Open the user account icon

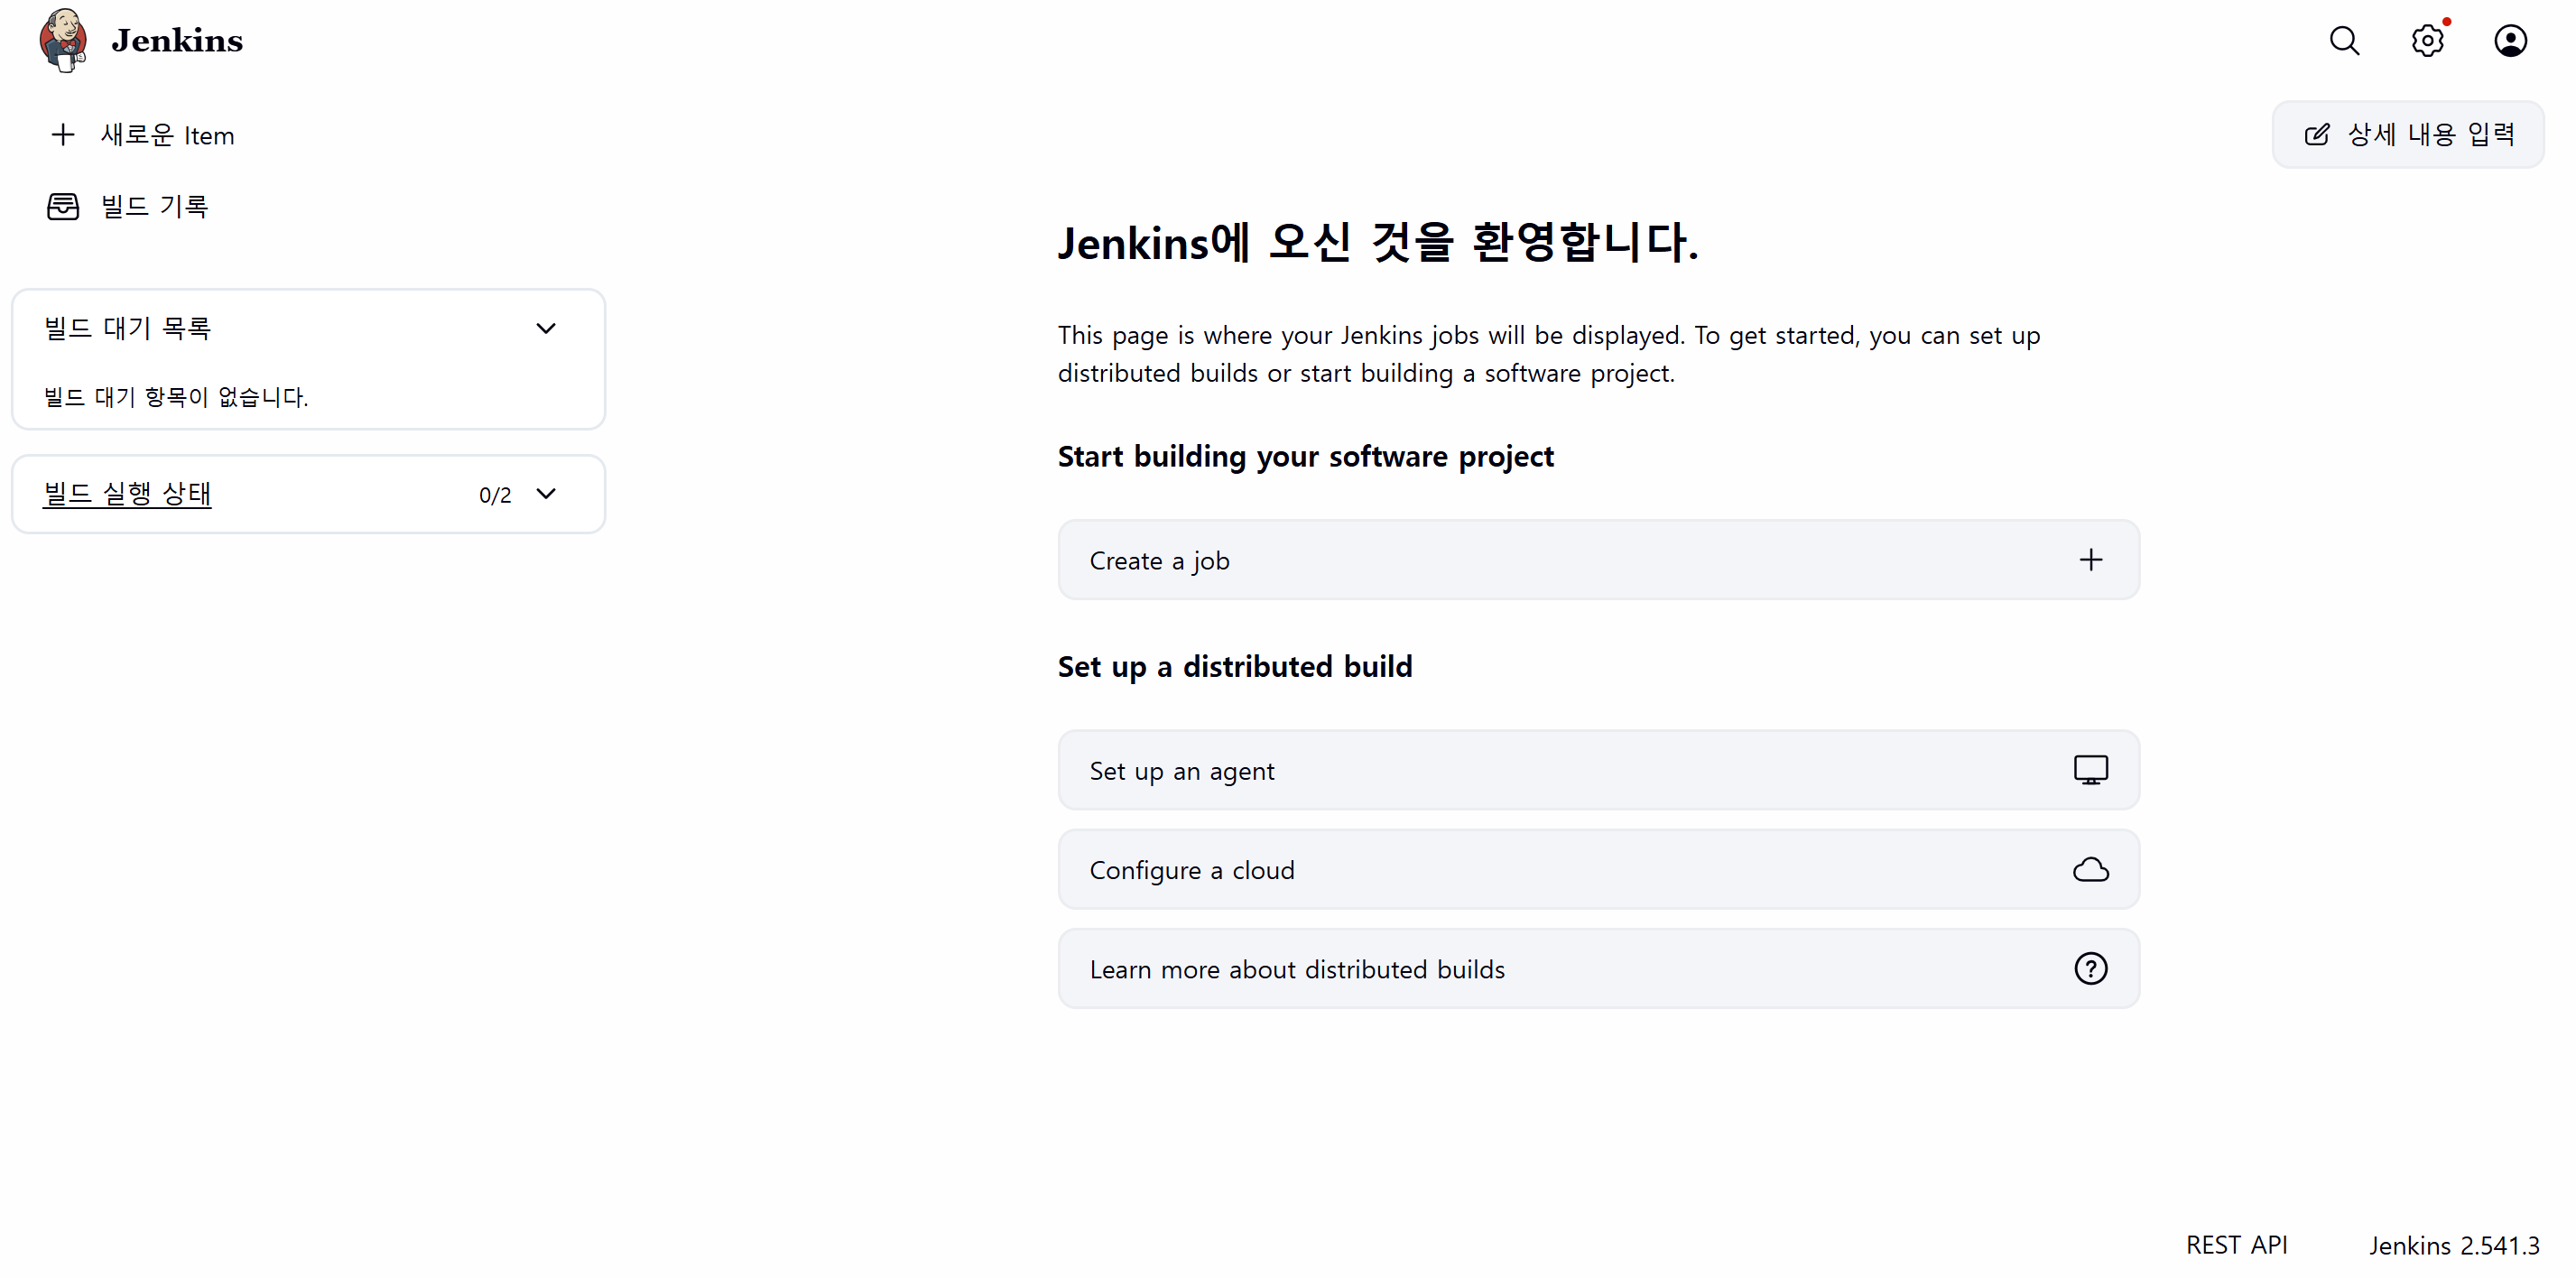point(2510,40)
